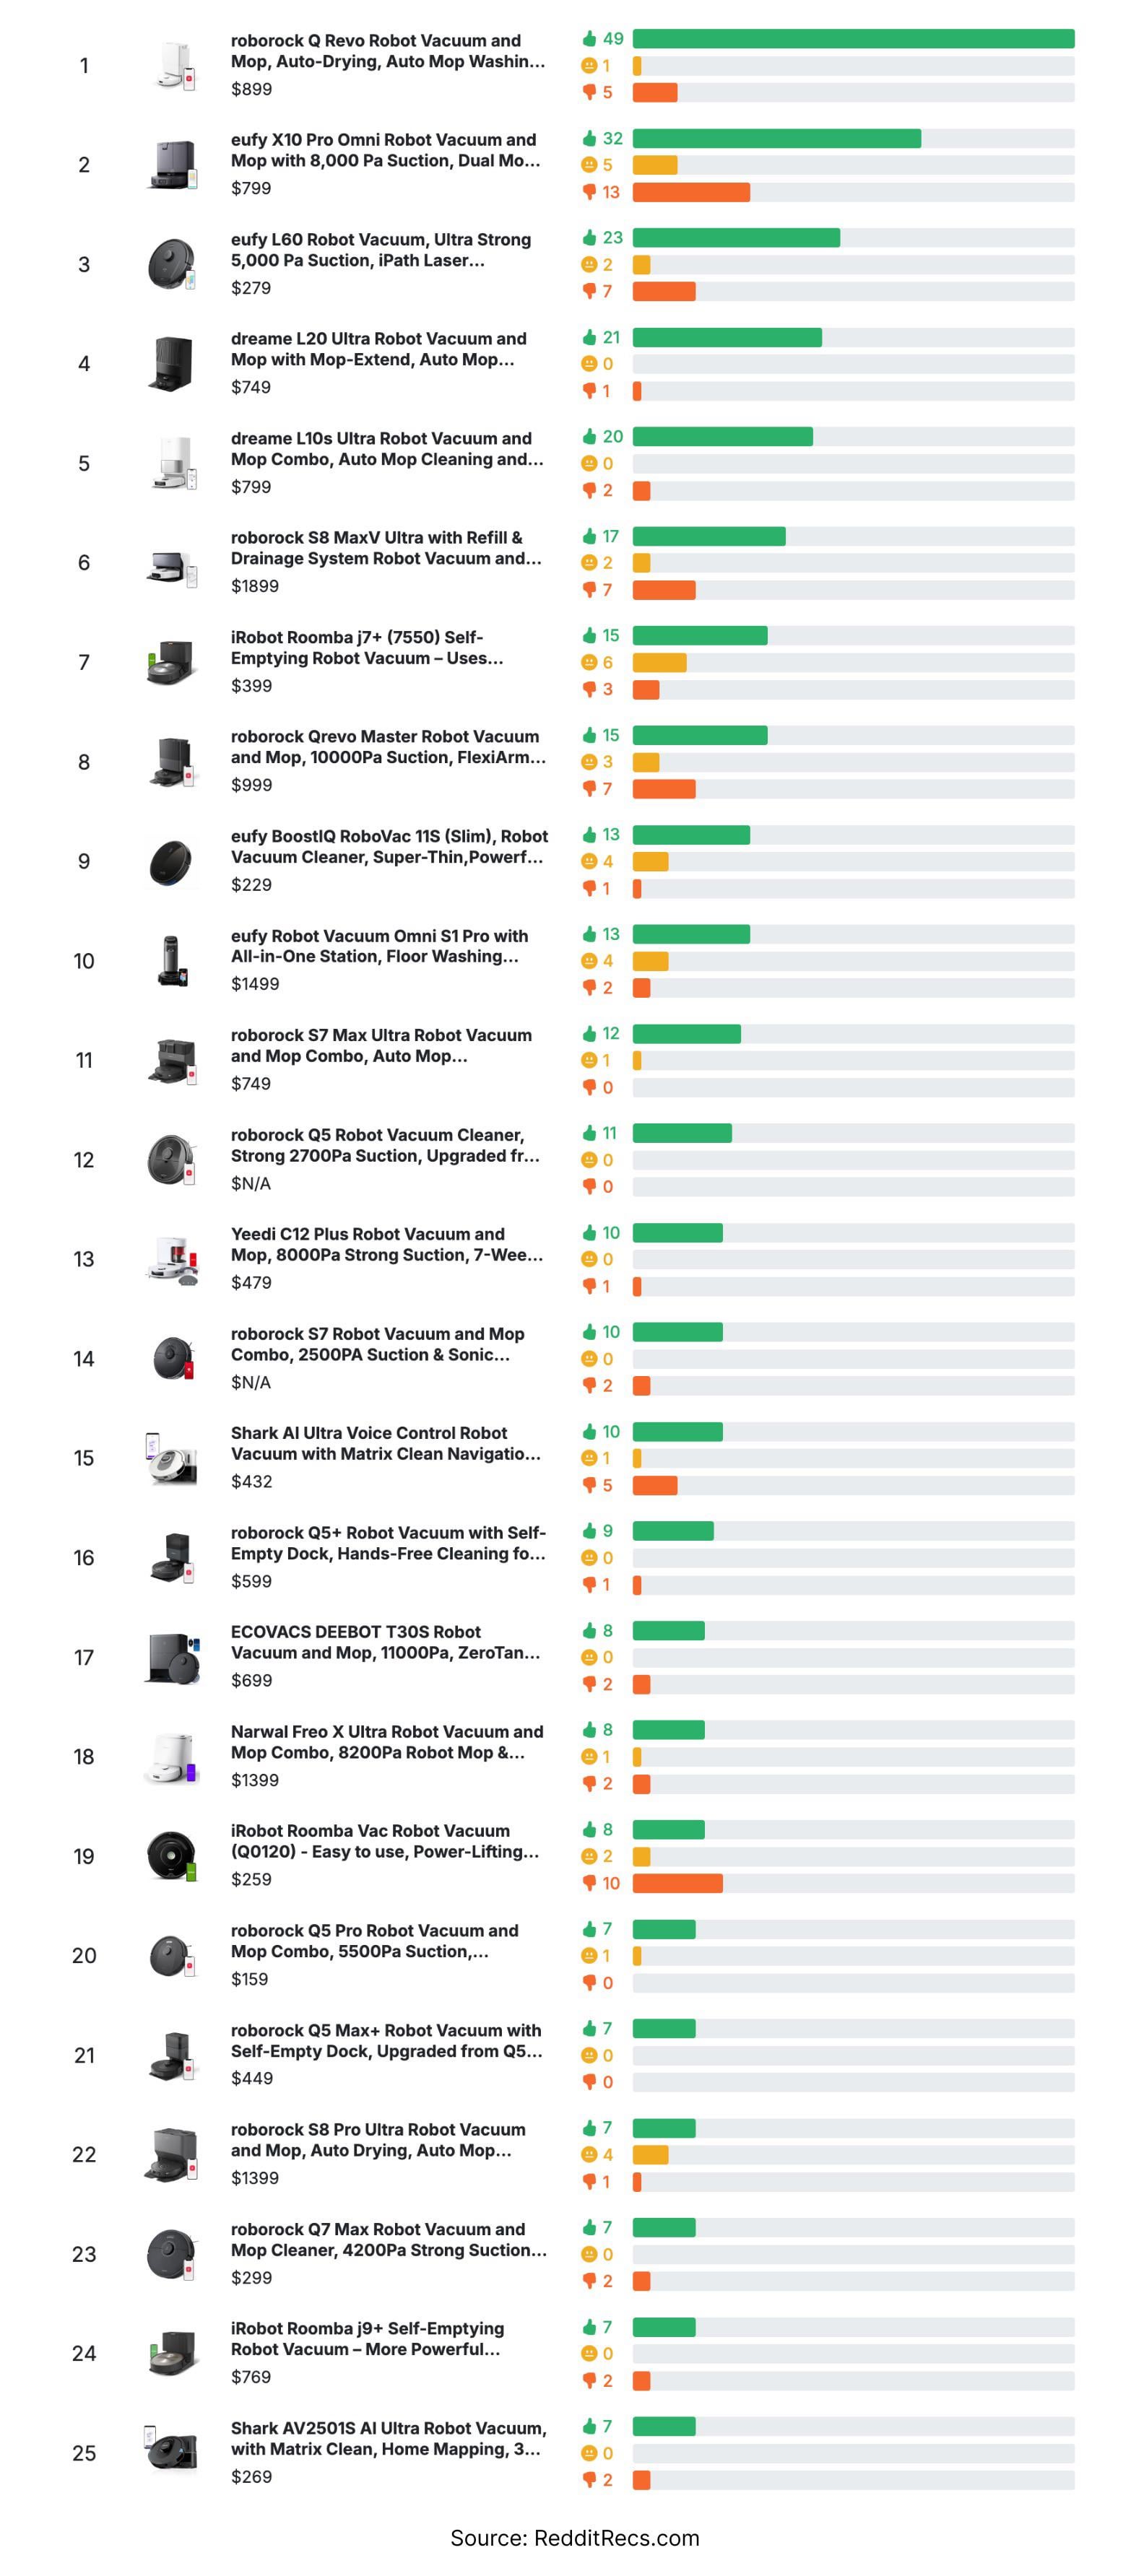Viewport: 1131px width, 2576px height.
Task: Click the yellow neutral bar for roborock S8 Pro Ultra
Action: (x=650, y=2155)
